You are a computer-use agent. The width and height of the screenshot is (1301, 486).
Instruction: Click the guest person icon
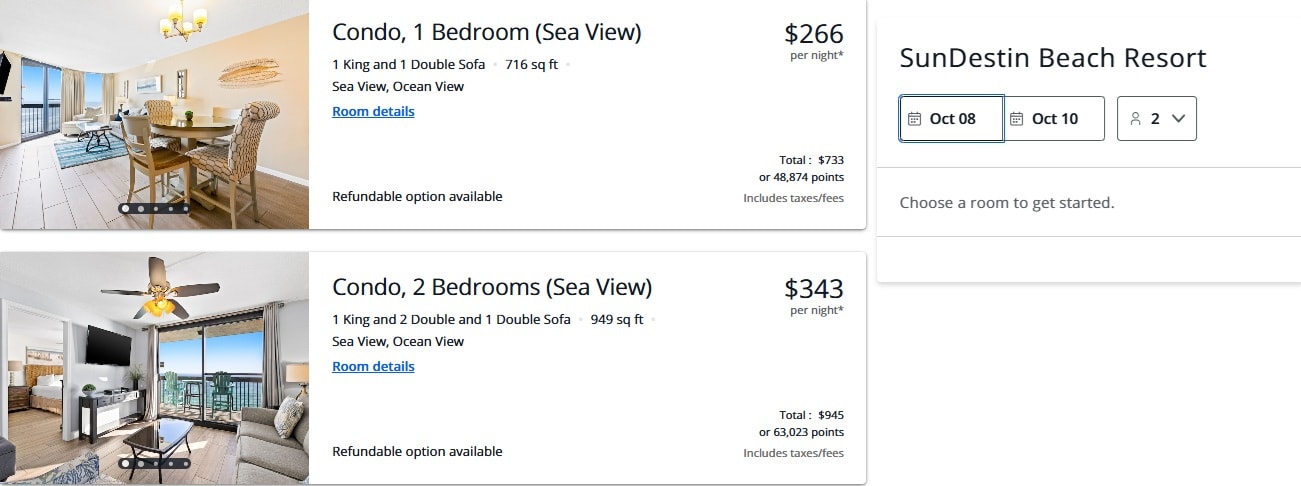(1135, 119)
